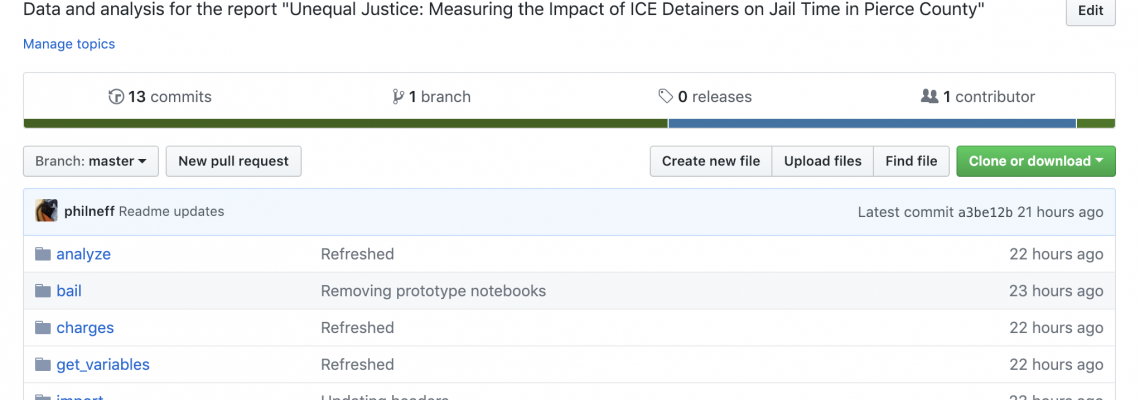The image size is (1140, 400).
Task: Click the blue language bar segment
Action: coord(872,124)
